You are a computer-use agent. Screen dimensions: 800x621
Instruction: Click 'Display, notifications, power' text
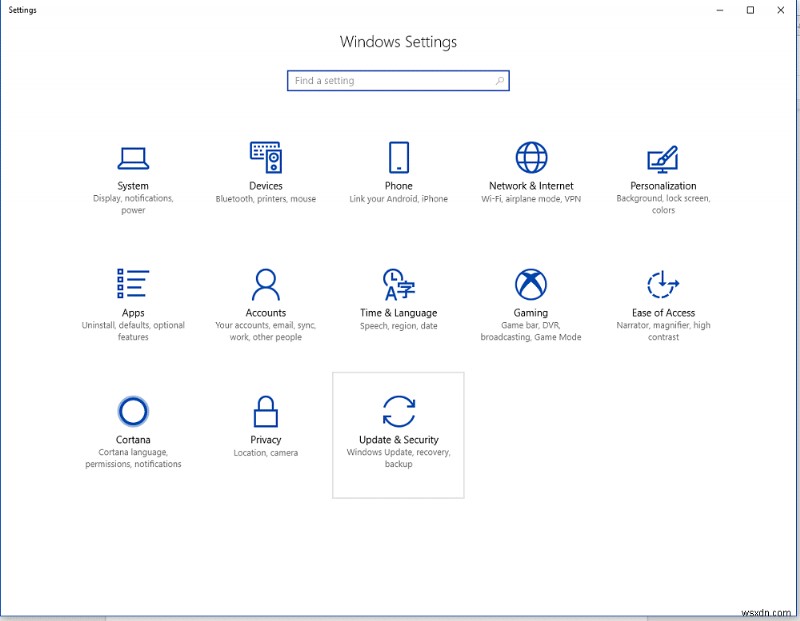pyautogui.click(x=133, y=204)
